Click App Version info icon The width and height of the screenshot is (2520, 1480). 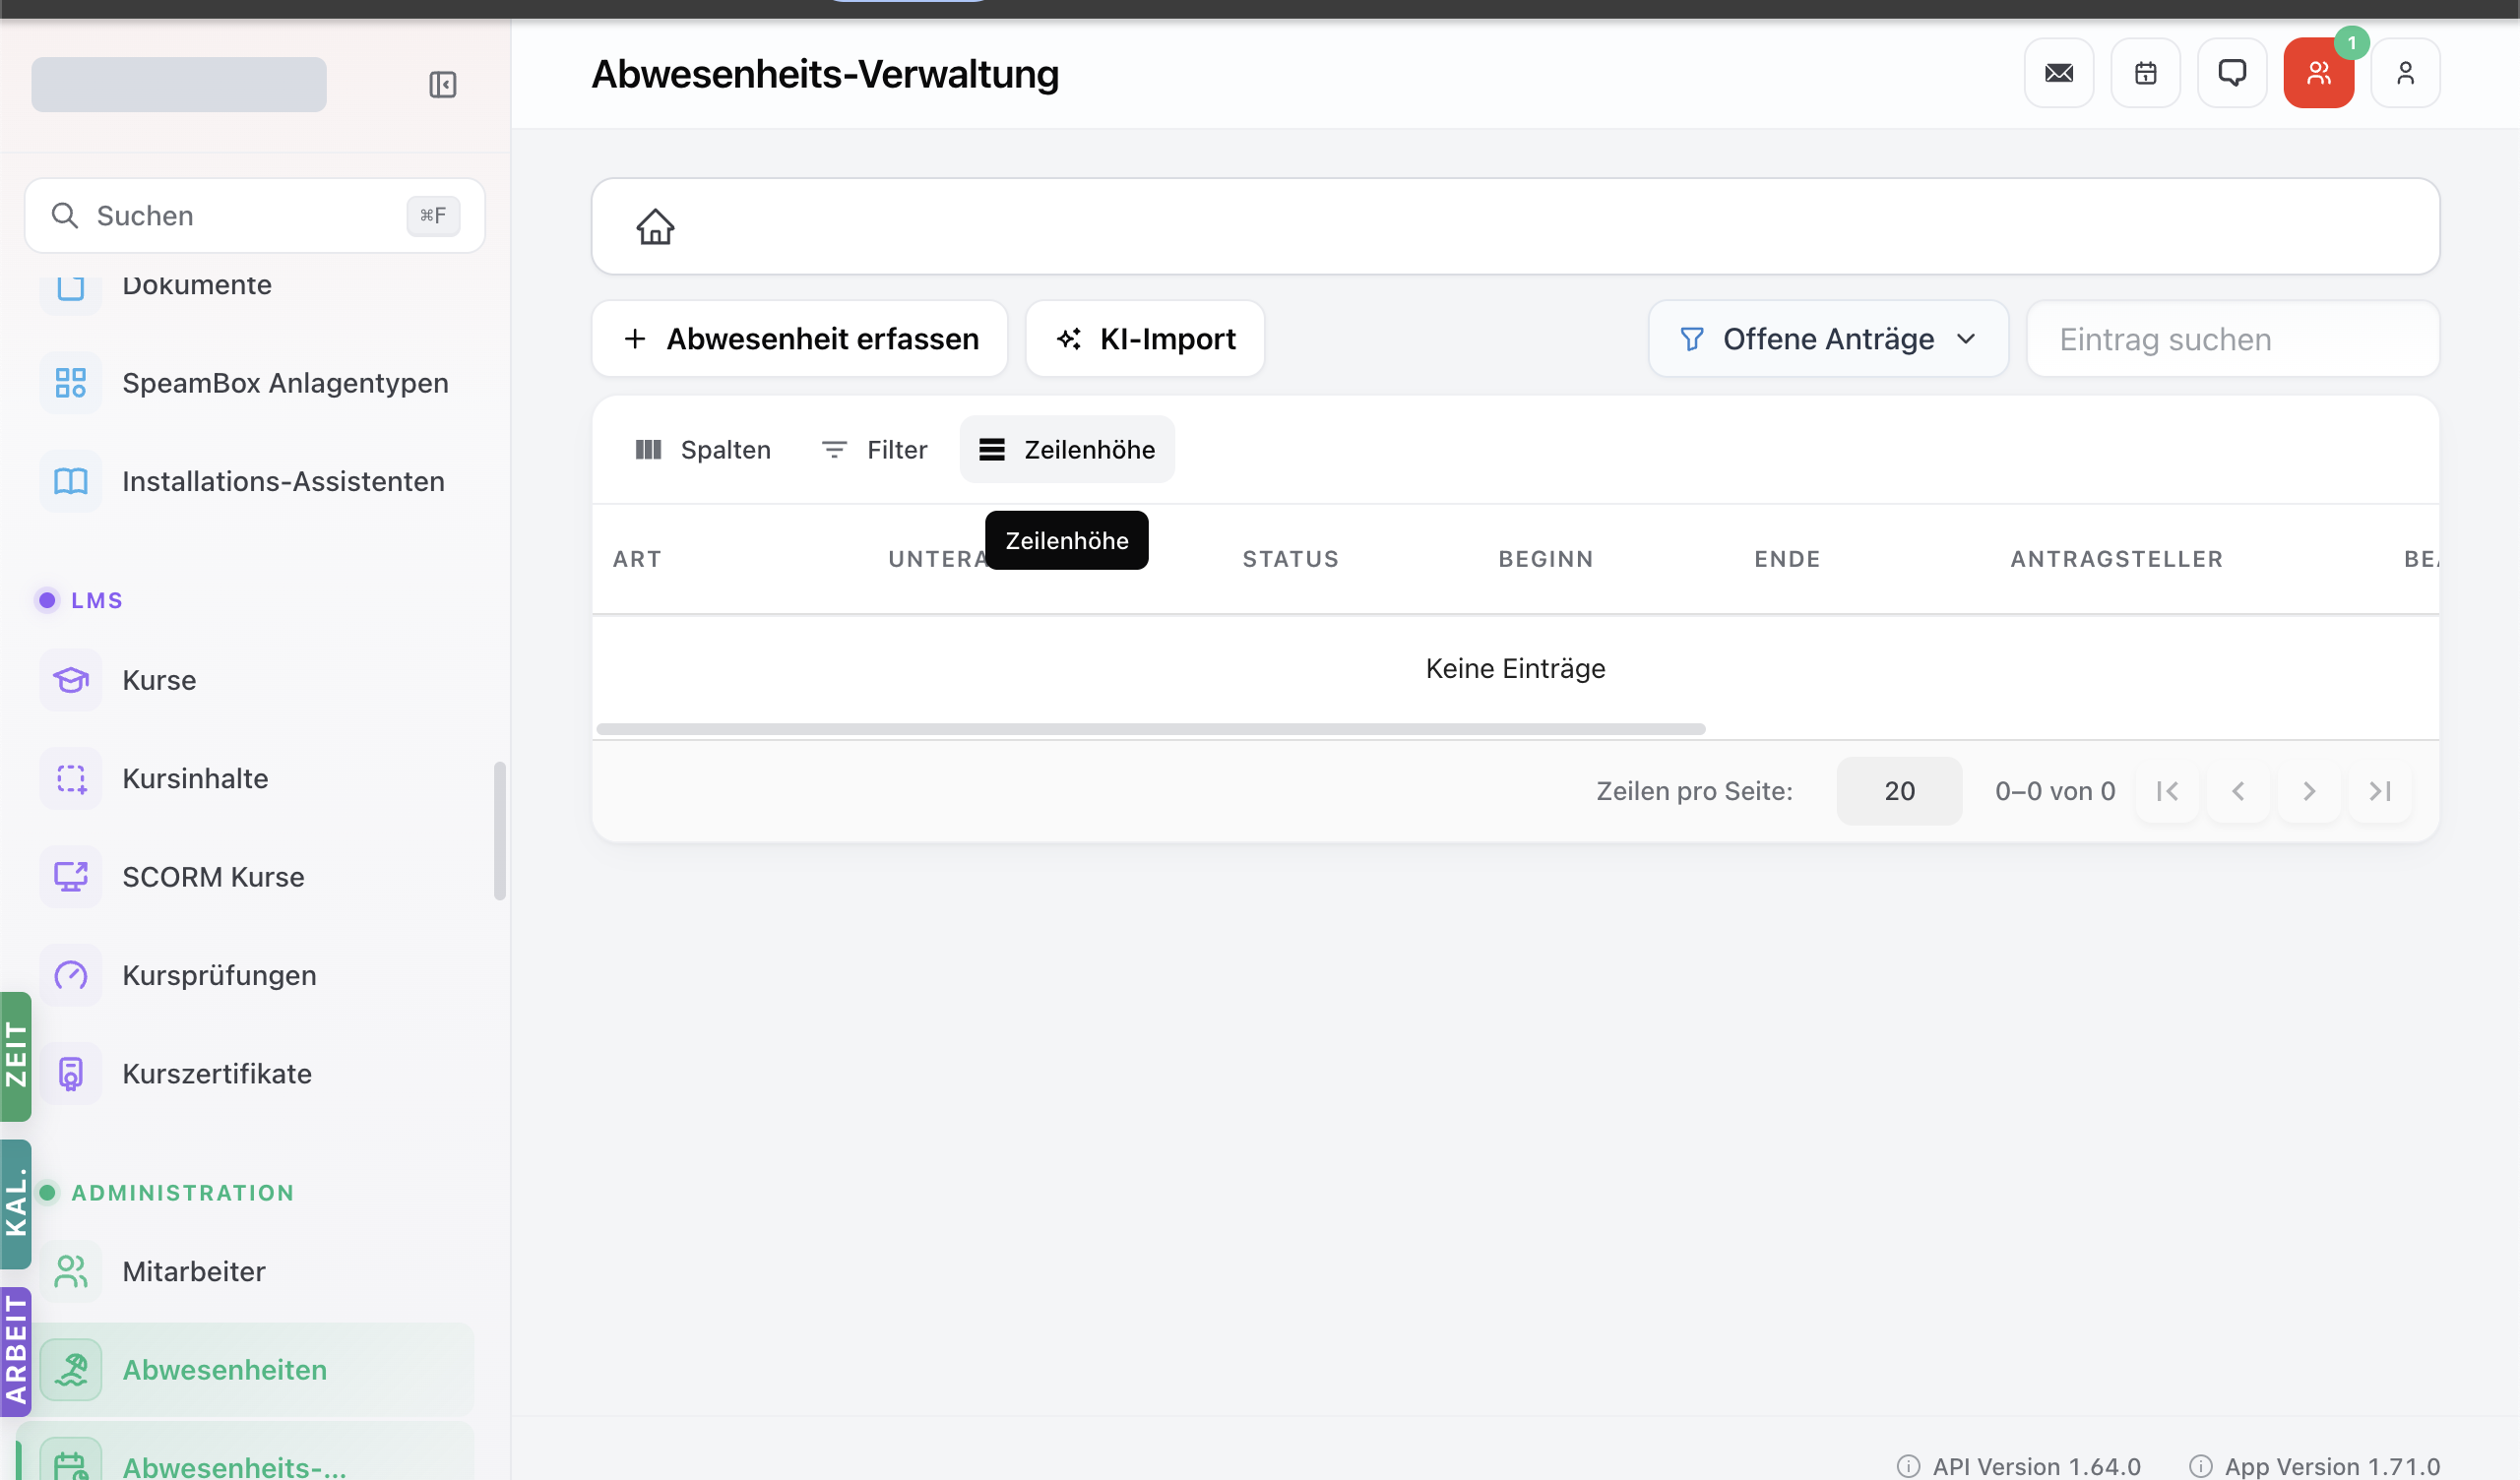click(x=2201, y=1466)
